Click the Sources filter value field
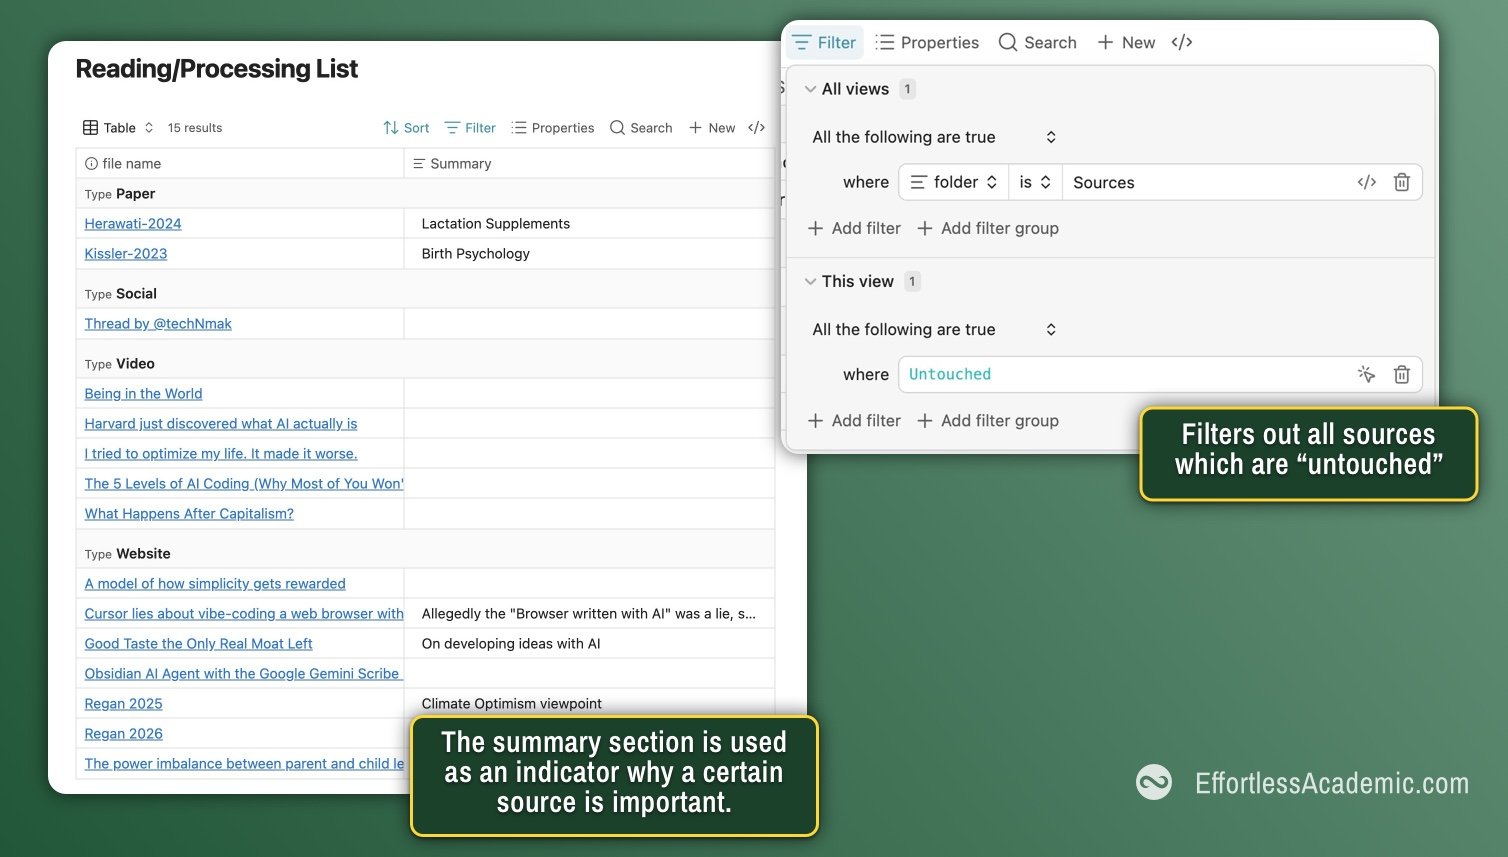This screenshot has height=857, width=1508. (1205, 182)
